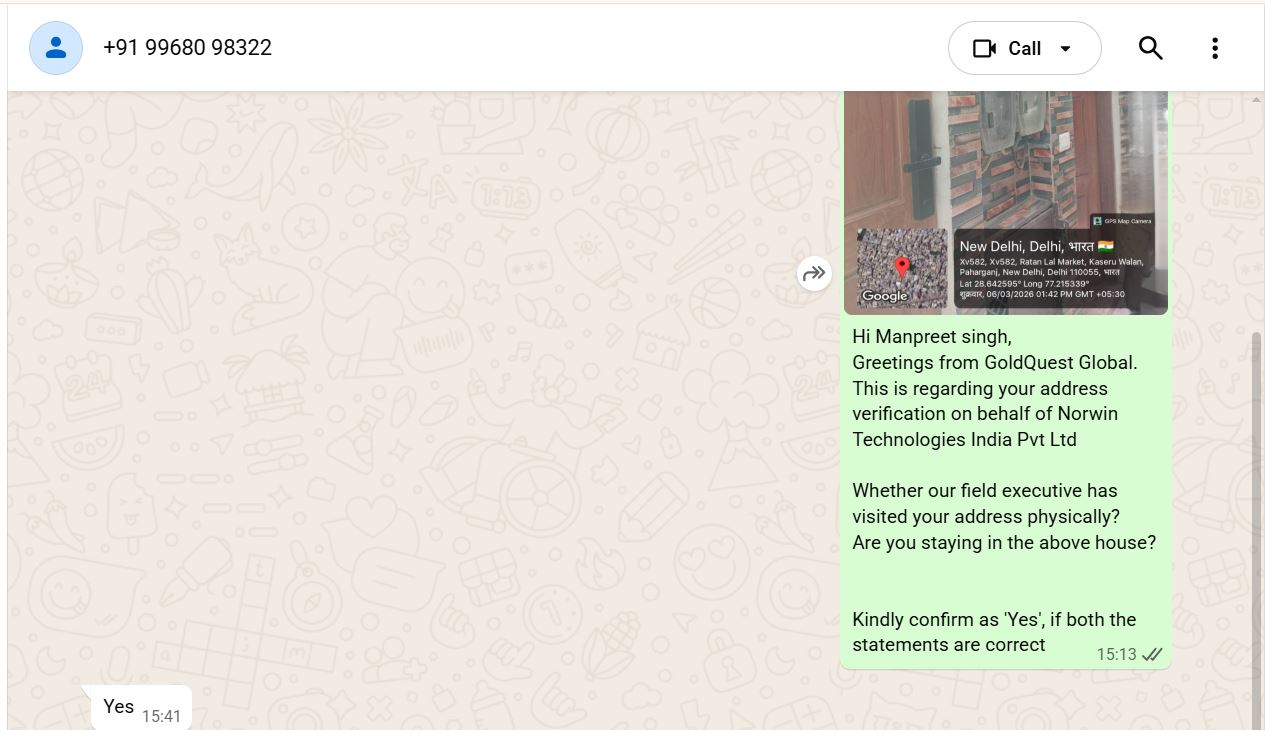1265x730 pixels.
Task: Click "Kindly confirm as 'Yes'" message line
Action: pyautogui.click(x=994, y=620)
